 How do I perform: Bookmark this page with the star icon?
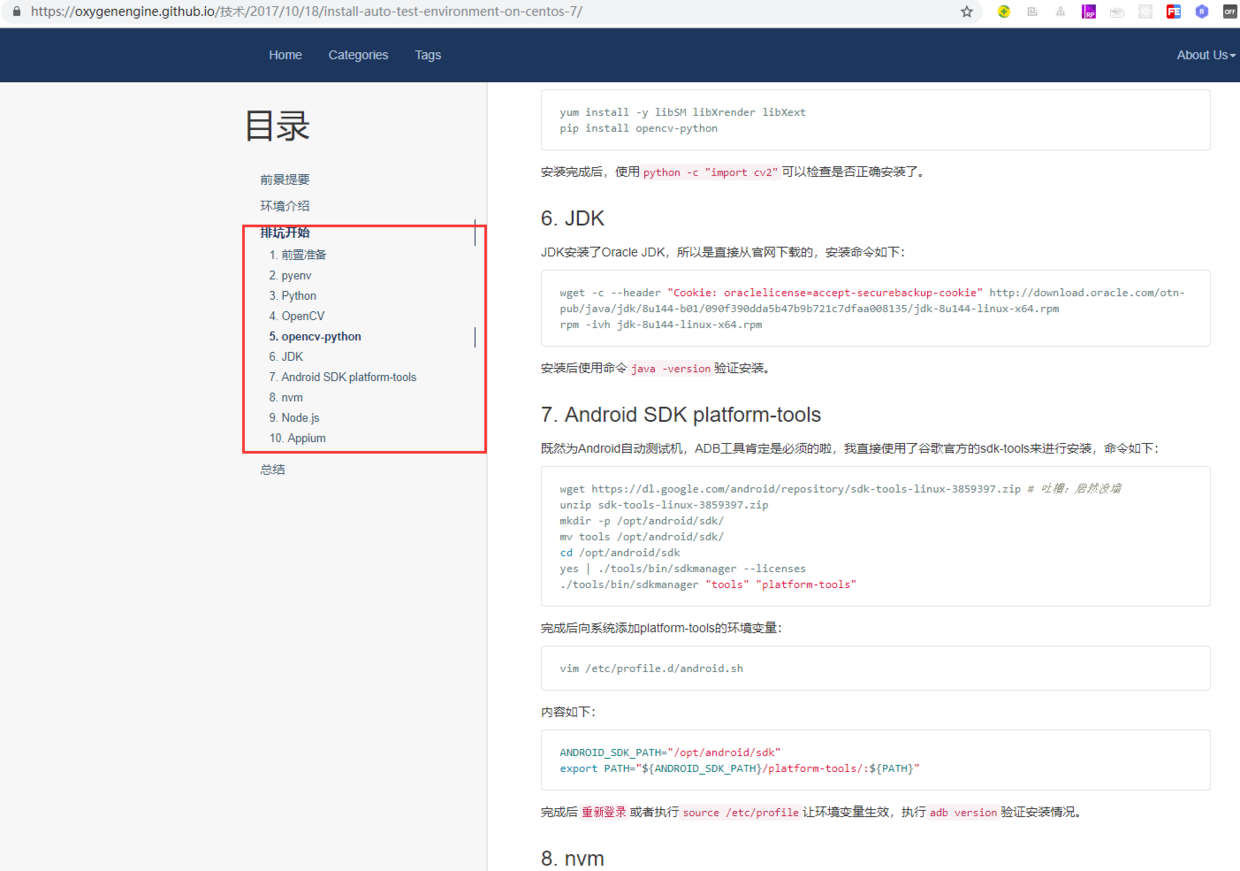click(x=967, y=12)
